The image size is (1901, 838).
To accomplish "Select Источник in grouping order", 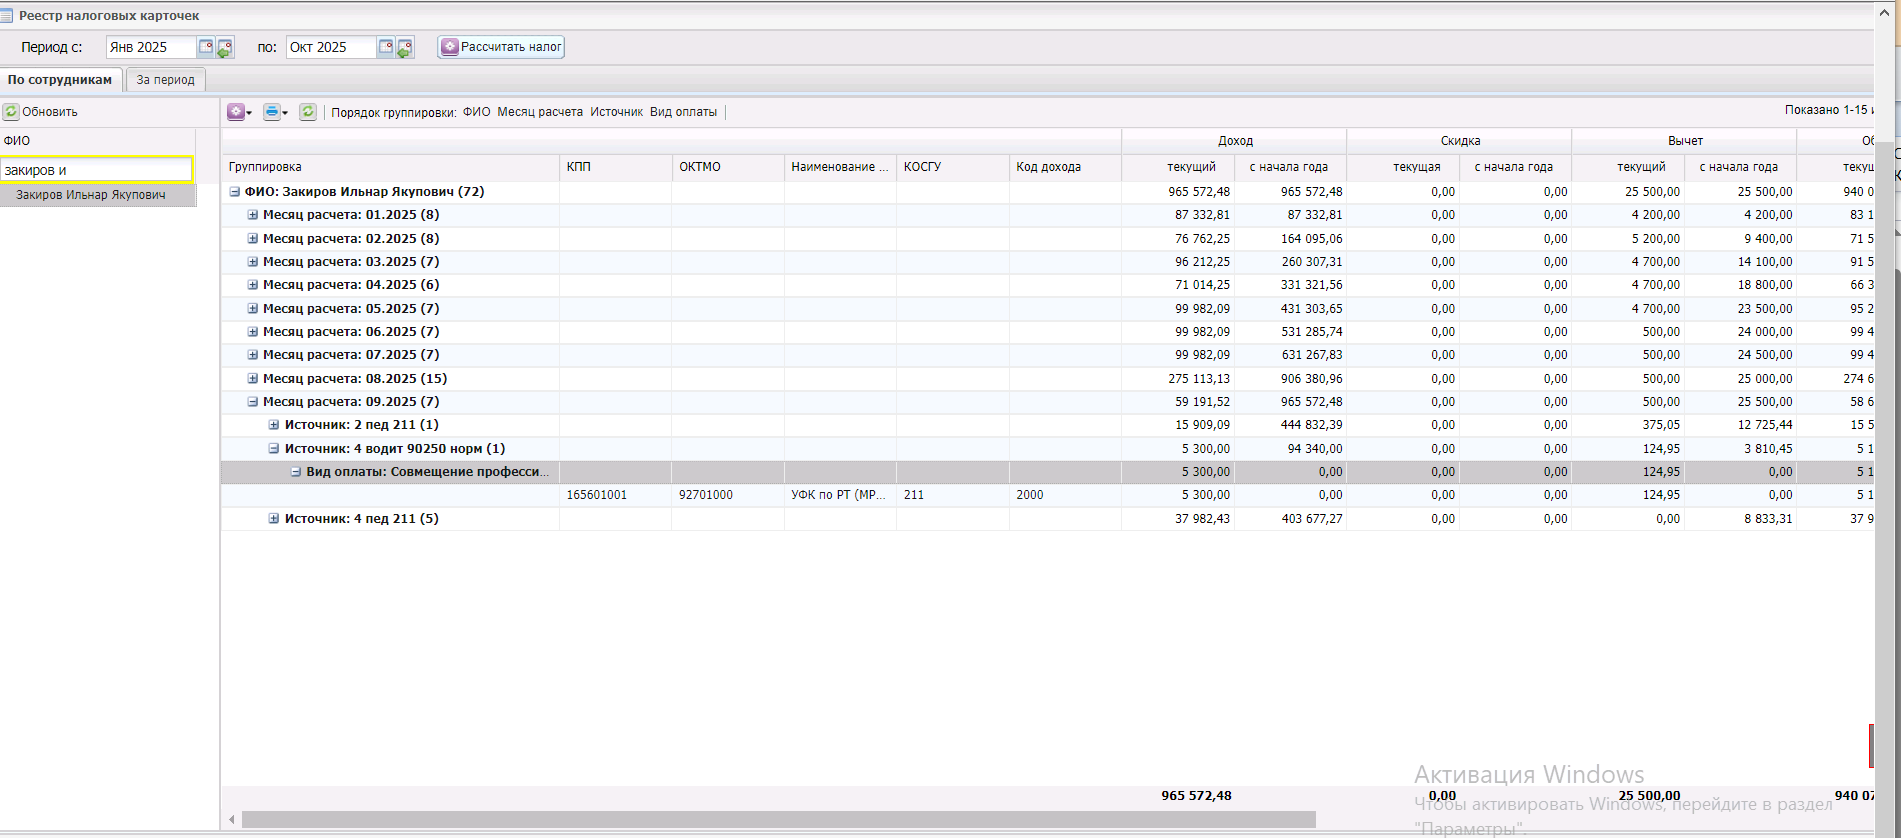I will (616, 112).
